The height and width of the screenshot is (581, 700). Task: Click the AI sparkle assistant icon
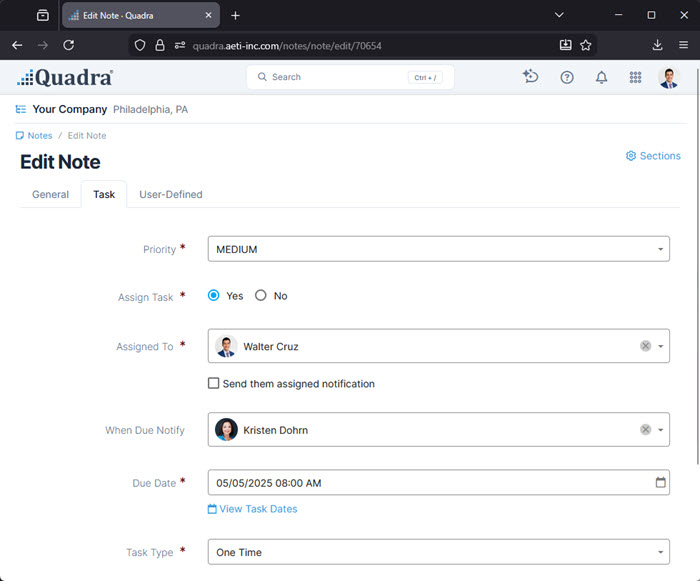tap(531, 77)
